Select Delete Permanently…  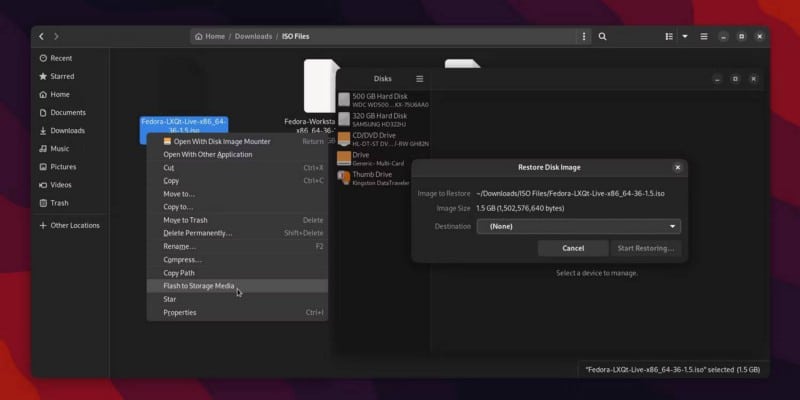(x=237, y=233)
